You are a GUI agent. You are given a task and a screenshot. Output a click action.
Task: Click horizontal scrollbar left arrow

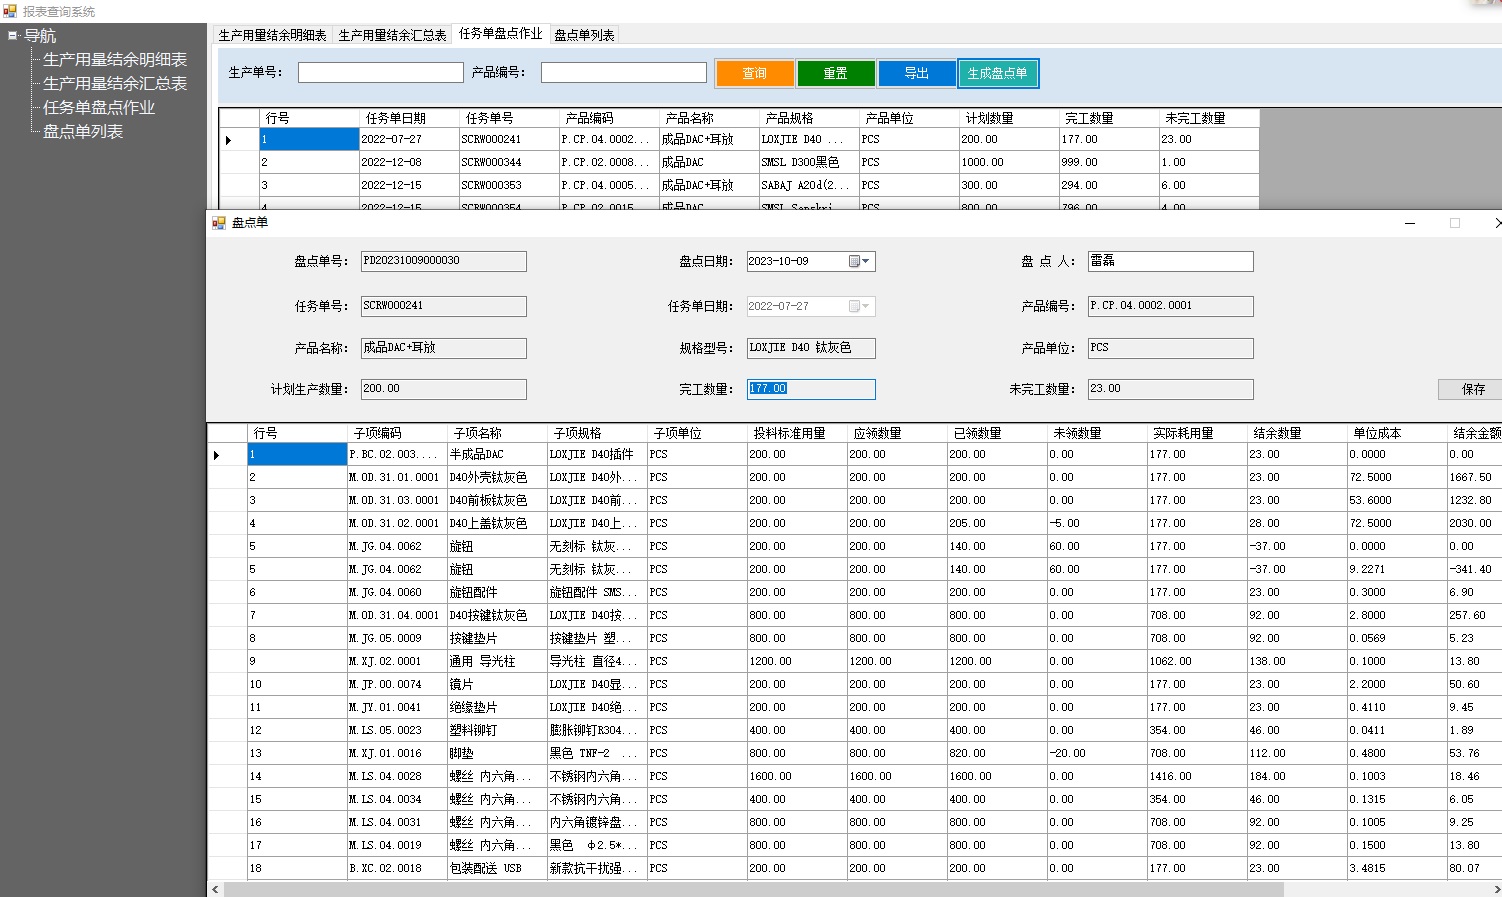click(215, 889)
